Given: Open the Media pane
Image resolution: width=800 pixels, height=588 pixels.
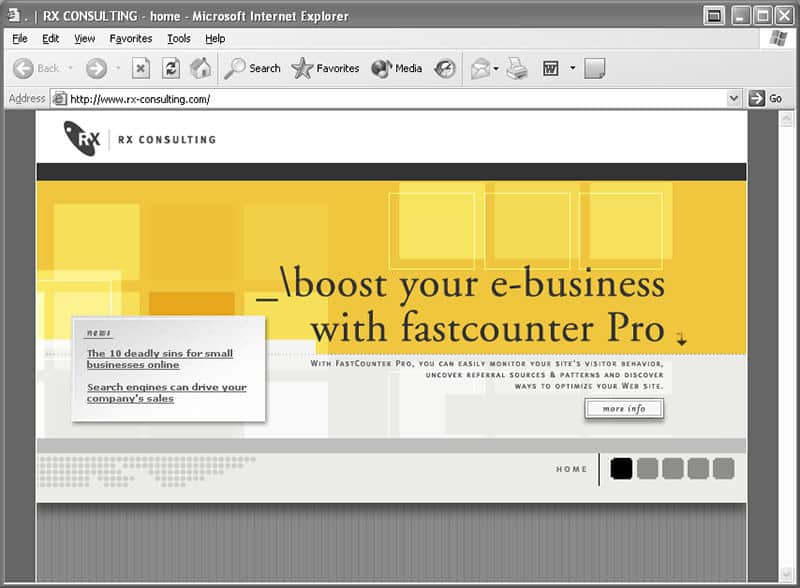Looking at the screenshot, I should (x=396, y=68).
